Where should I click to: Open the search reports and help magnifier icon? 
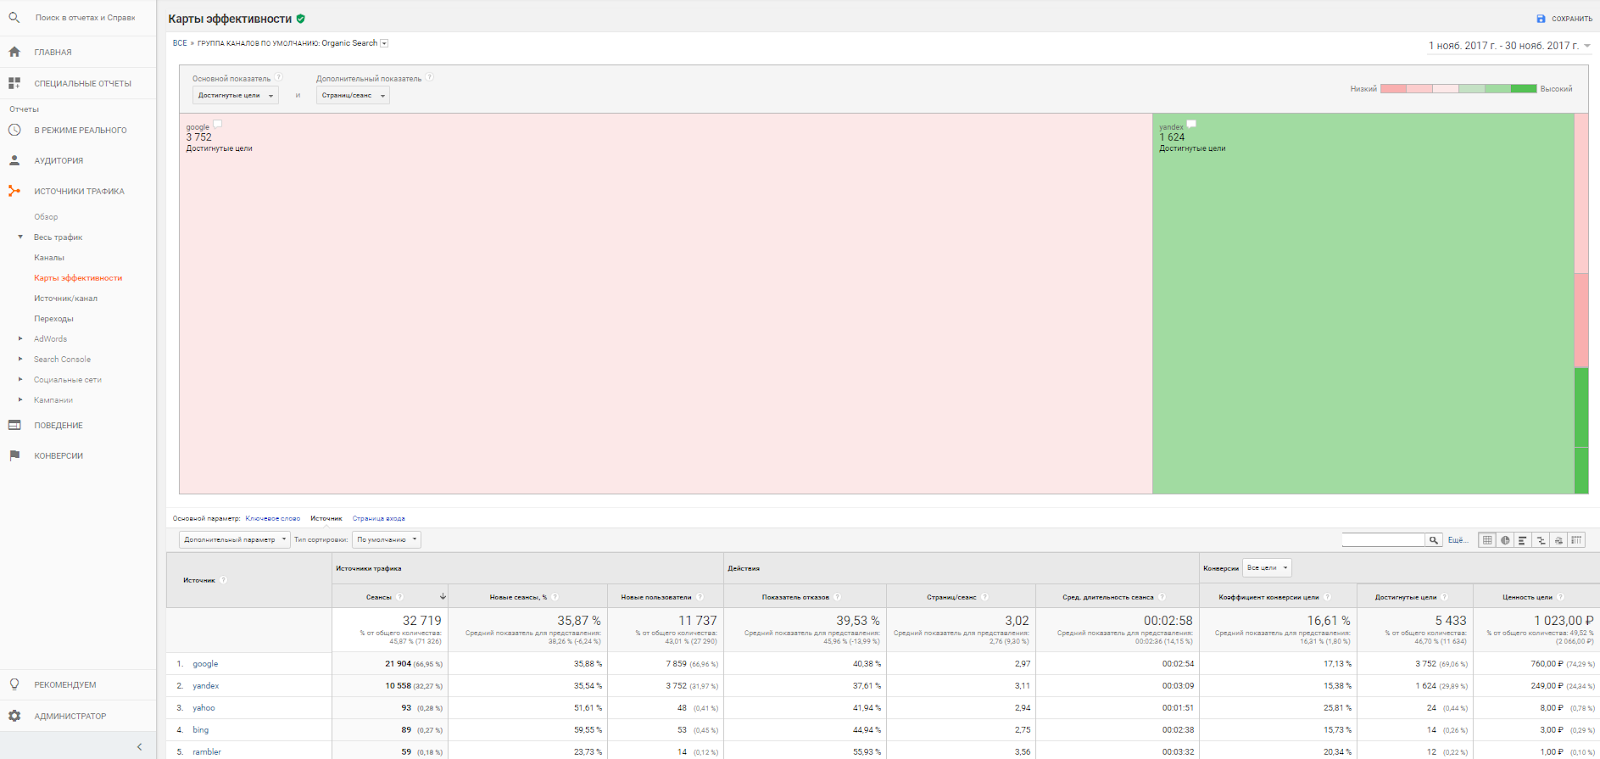point(14,17)
